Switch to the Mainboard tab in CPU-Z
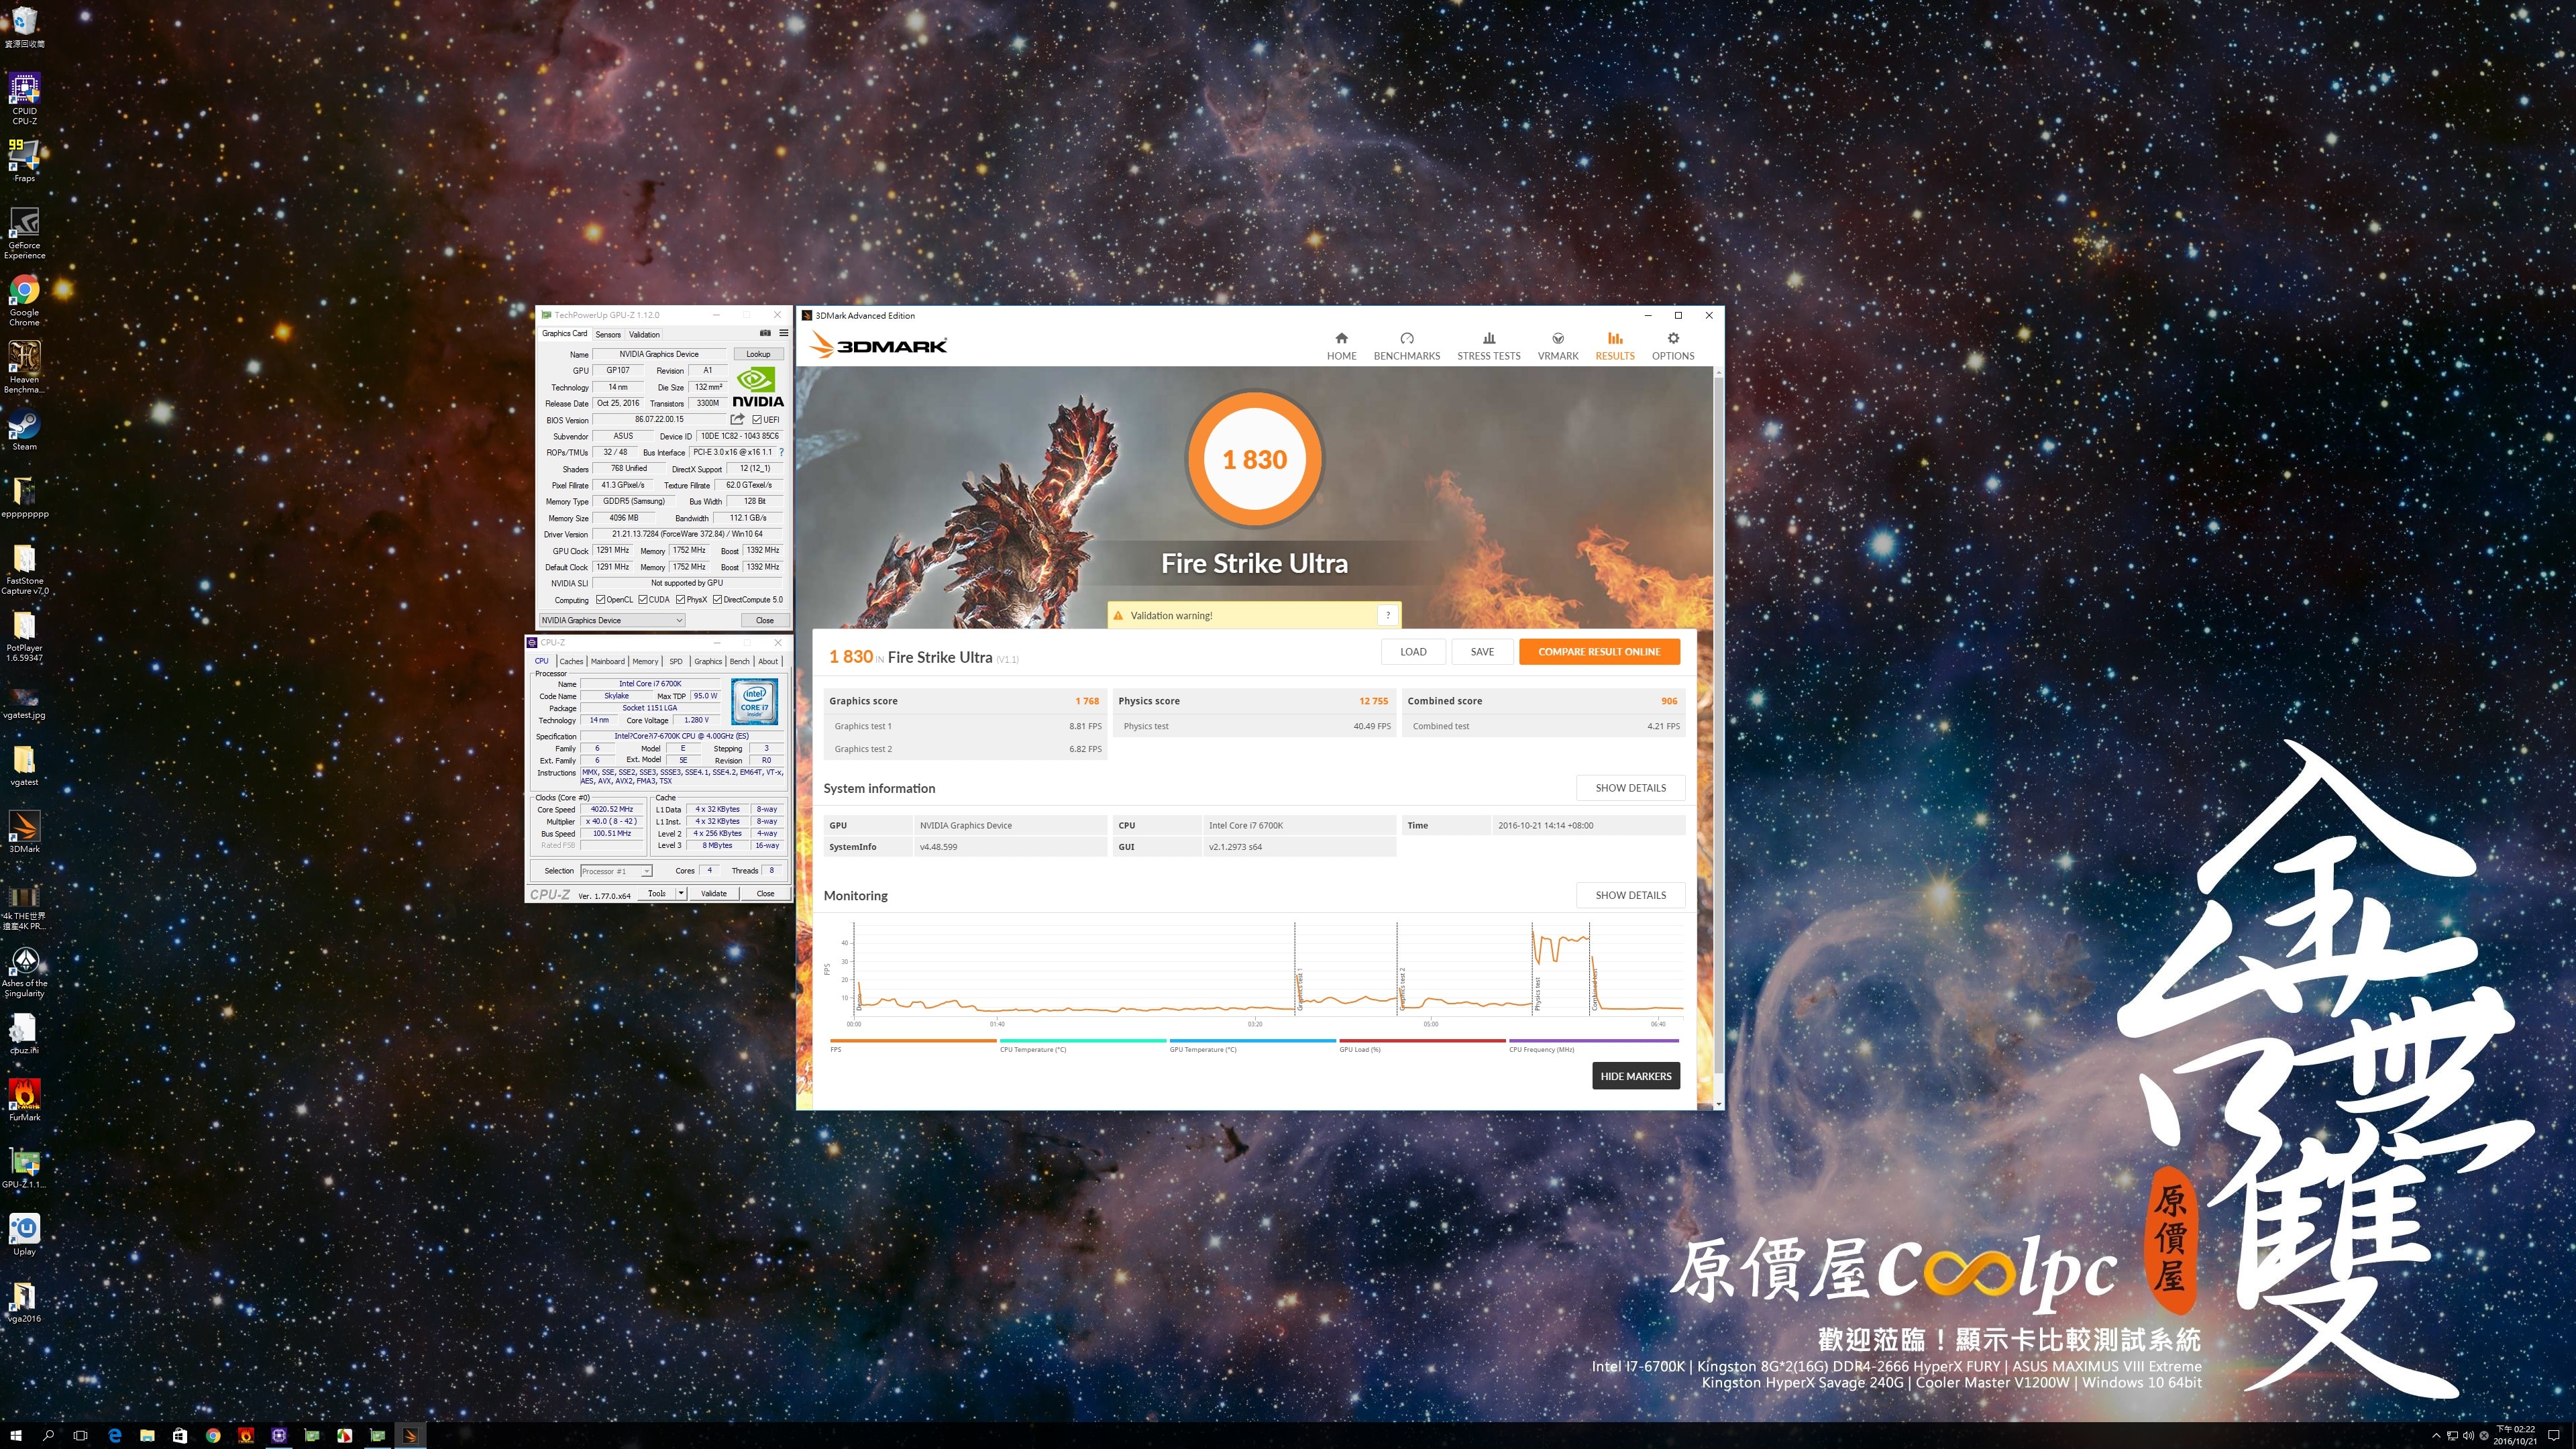The image size is (2576, 1449). pyautogui.click(x=607, y=661)
